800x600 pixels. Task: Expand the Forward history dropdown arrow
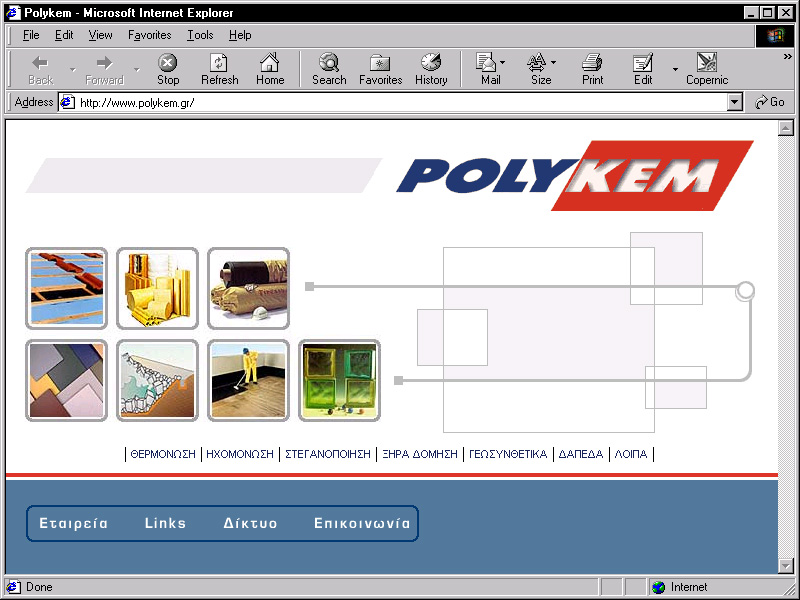coord(137,69)
